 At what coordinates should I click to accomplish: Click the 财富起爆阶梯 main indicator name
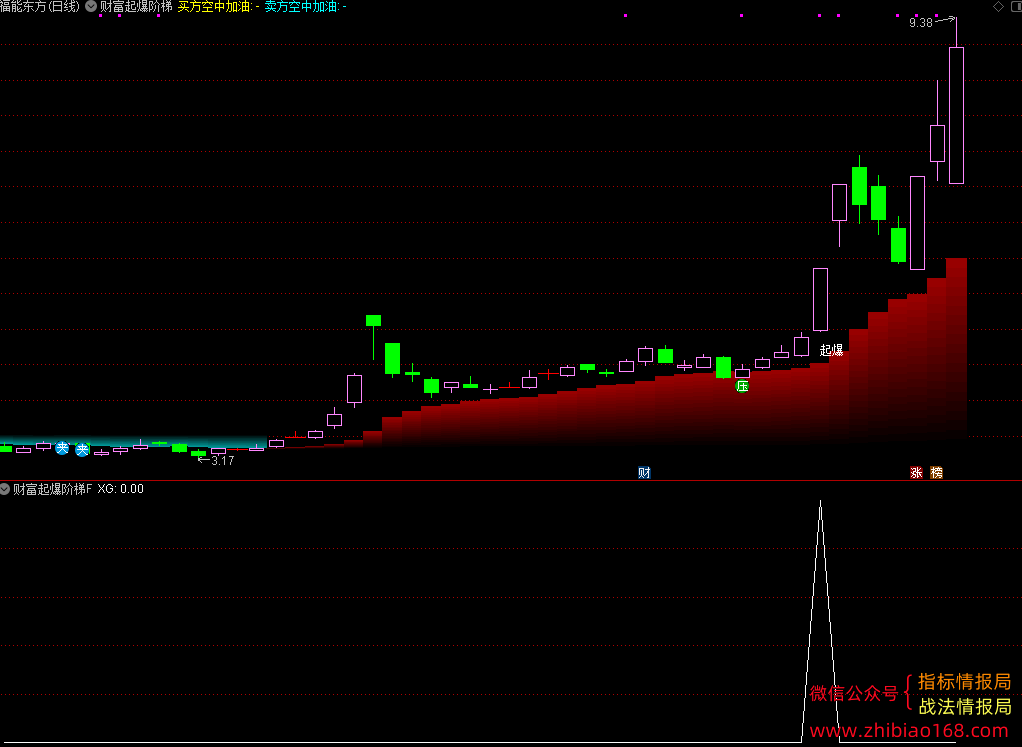pyautogui.click(x=136, y=7)
